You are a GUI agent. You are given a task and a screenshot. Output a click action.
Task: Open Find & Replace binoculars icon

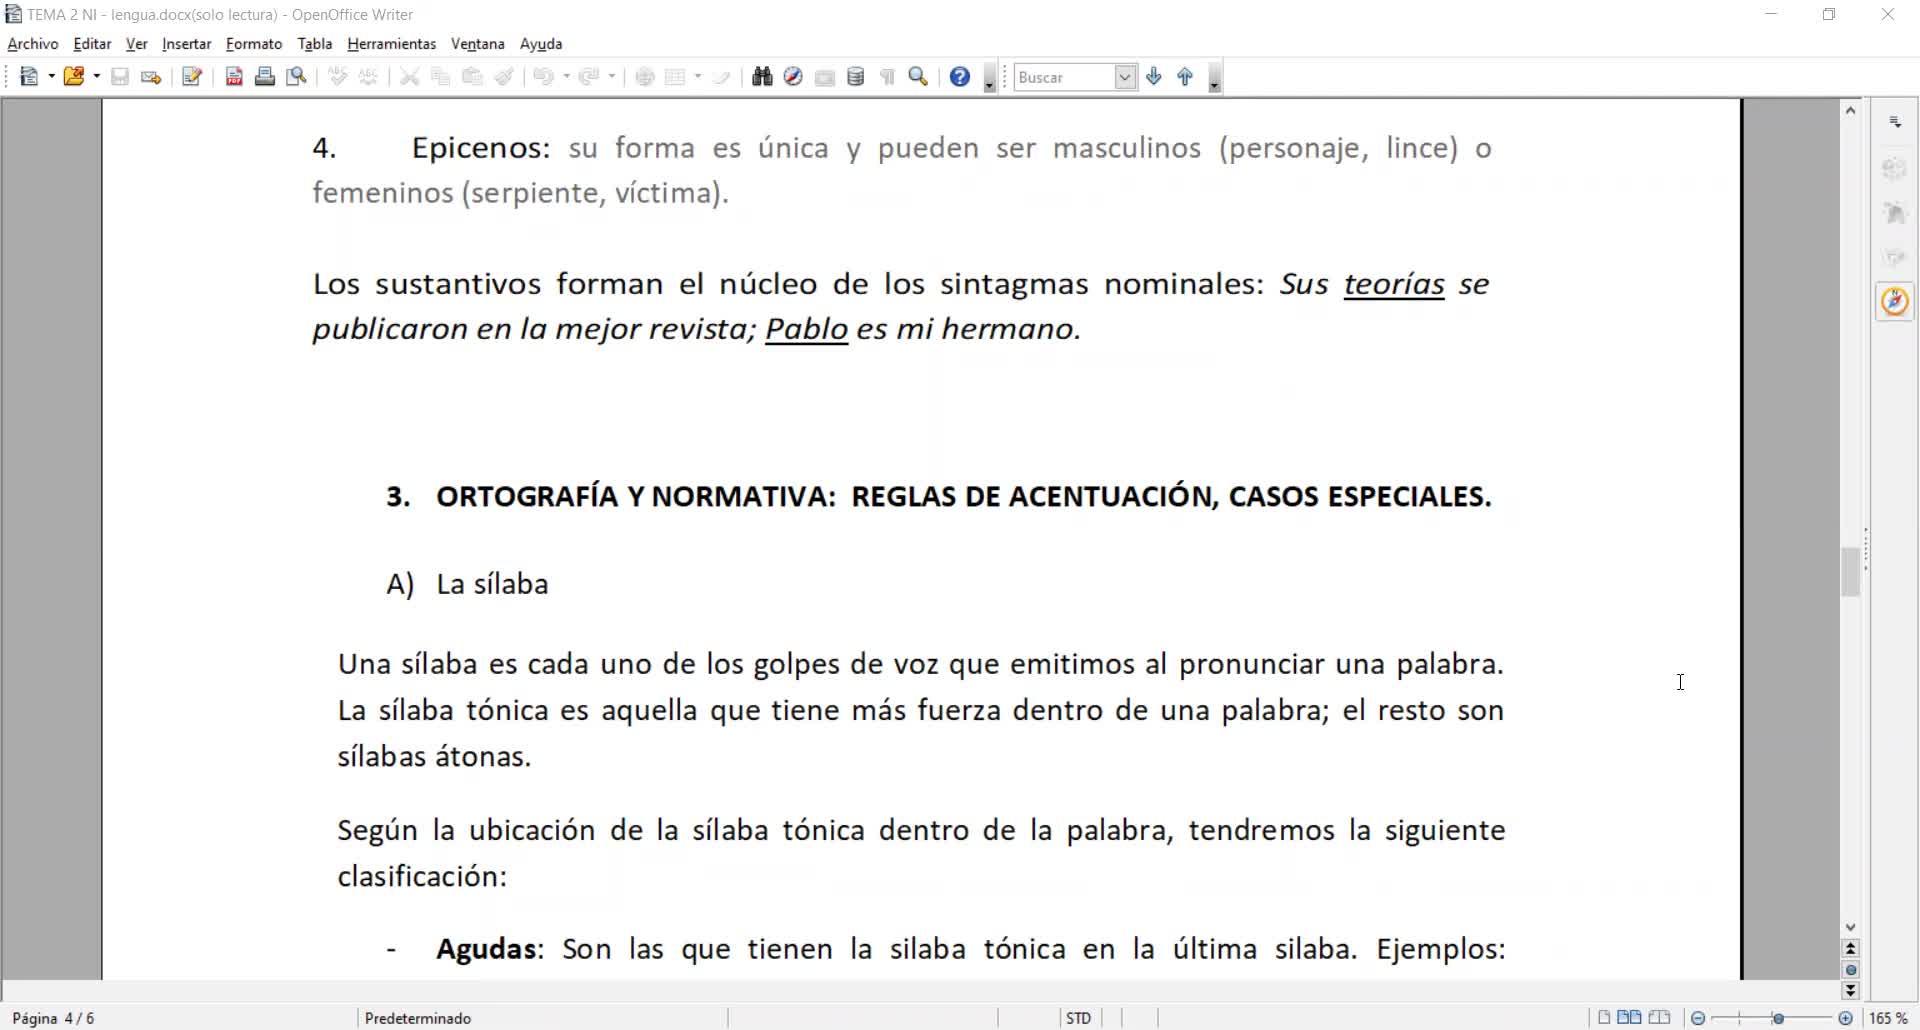(762, 77)
